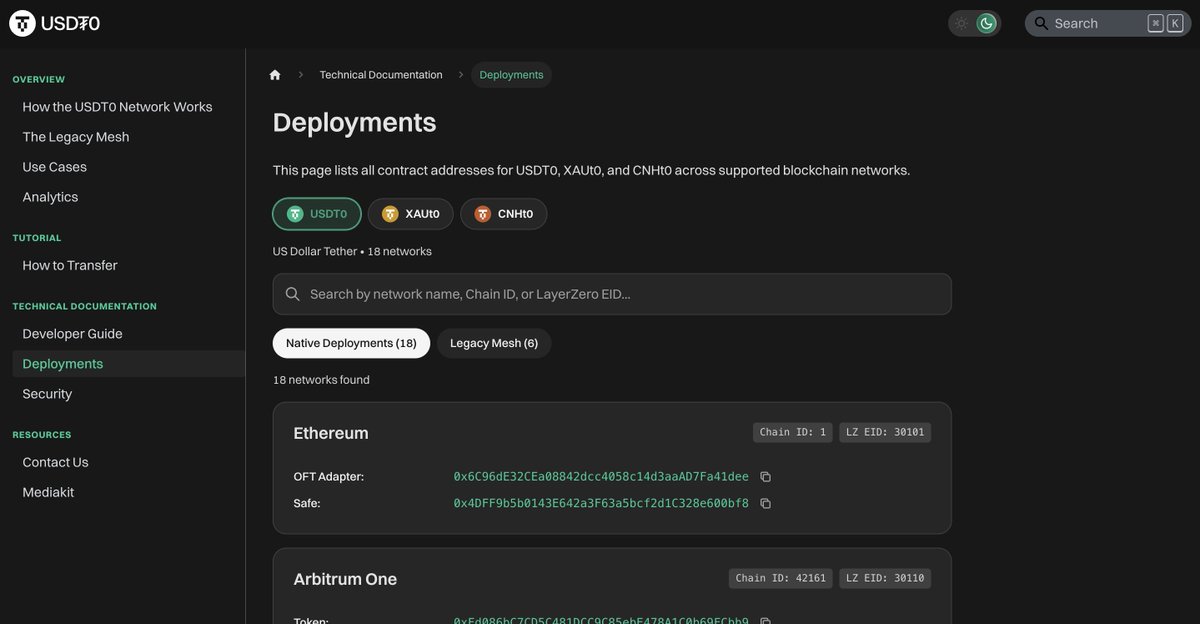
Task: Open How to Transfer tutorial
Action: coord(70,265)
